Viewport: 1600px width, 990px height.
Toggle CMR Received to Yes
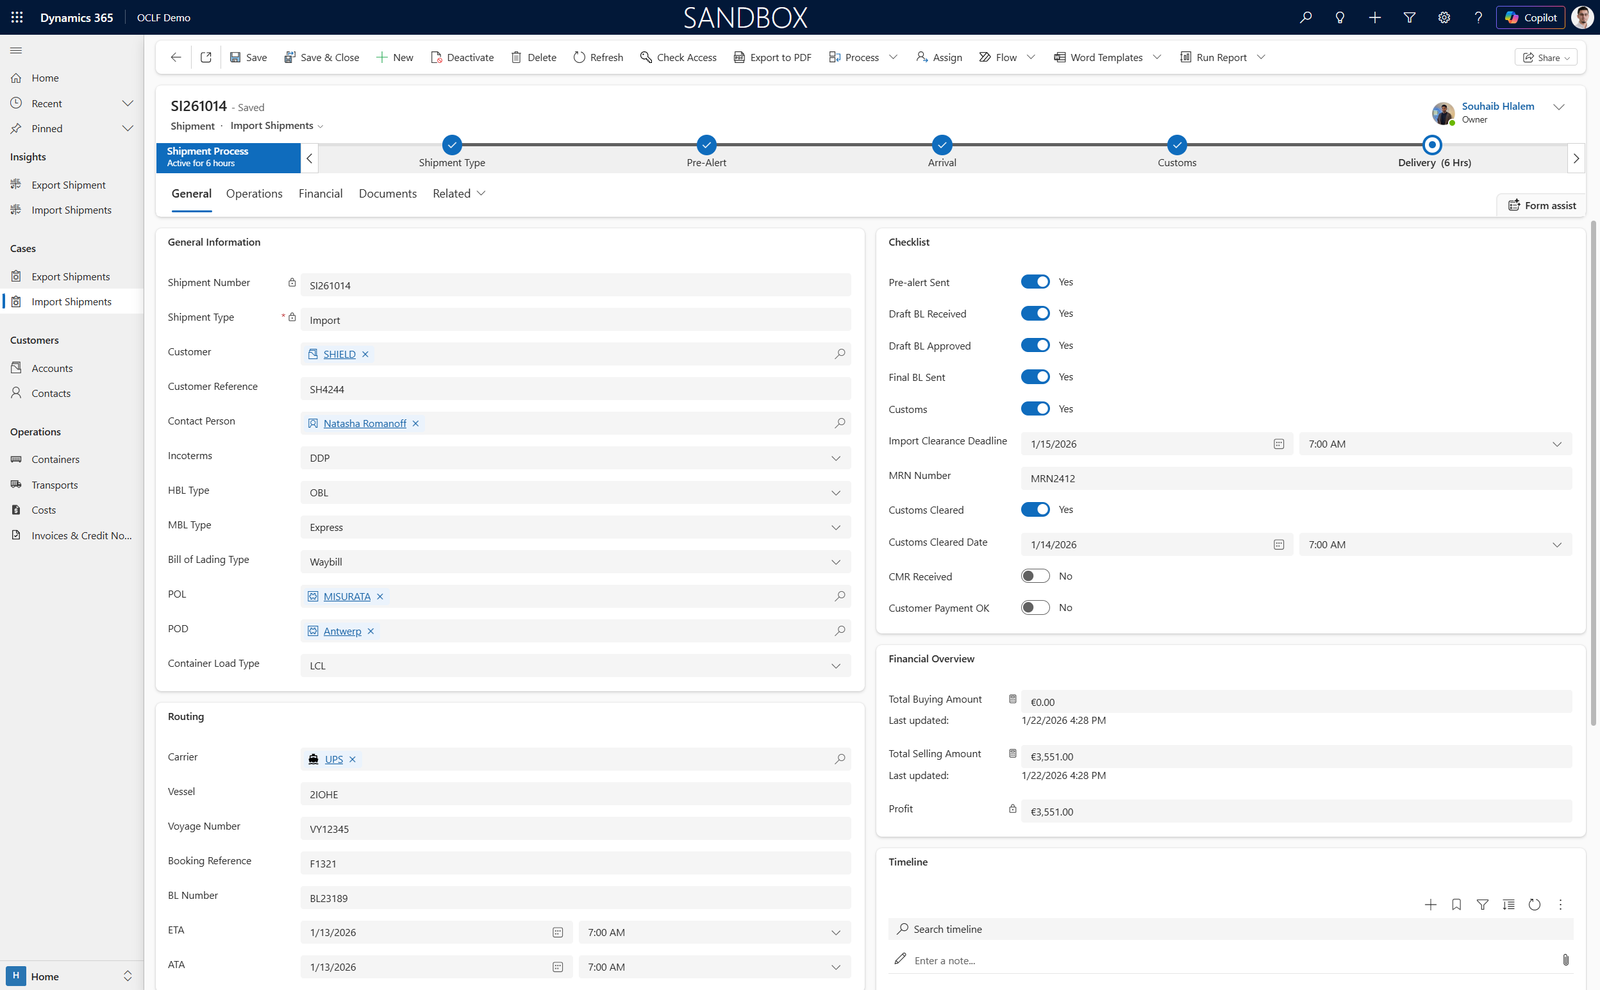click(x=1035, y=575)
